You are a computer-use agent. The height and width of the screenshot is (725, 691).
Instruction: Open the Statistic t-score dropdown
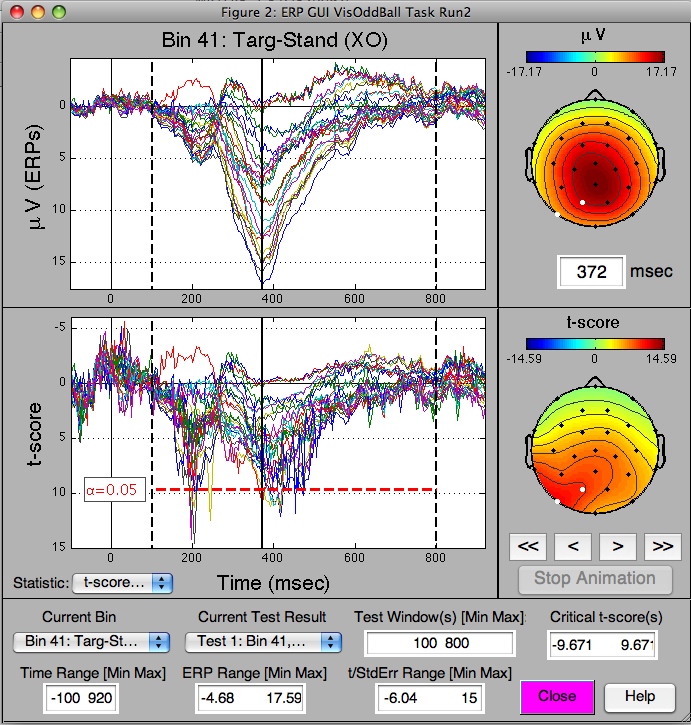click(122, 582)
